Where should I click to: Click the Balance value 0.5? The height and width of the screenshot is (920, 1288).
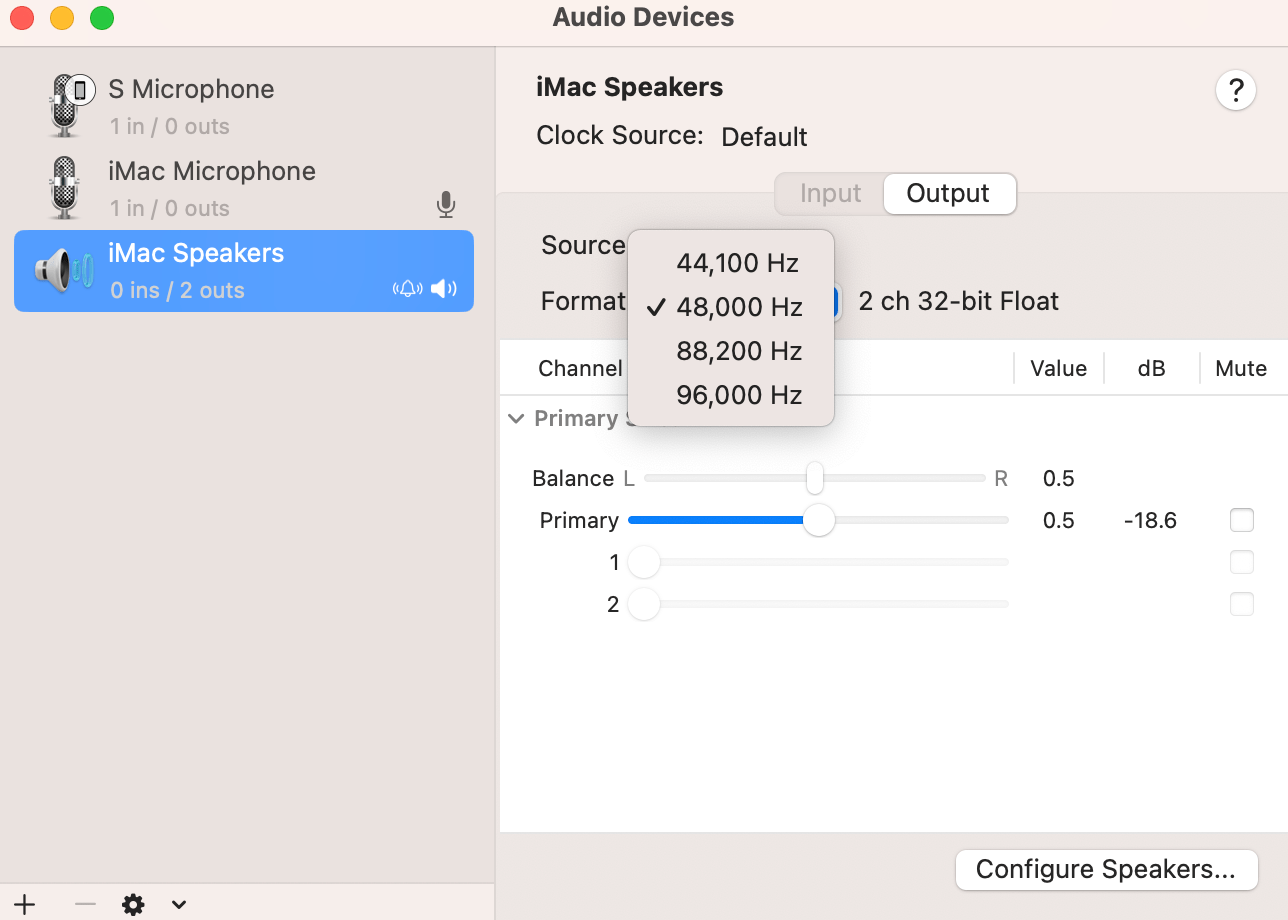coord(1058,478)
